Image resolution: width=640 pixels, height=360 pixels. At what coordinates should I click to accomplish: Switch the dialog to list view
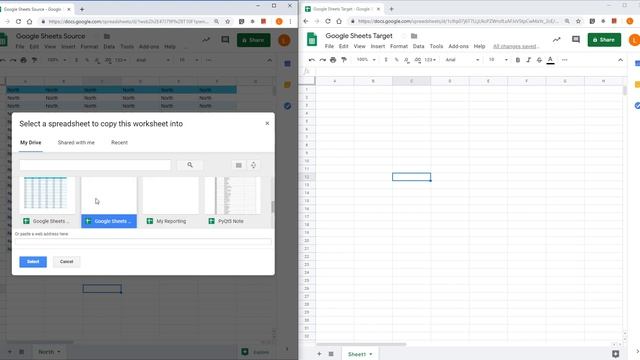click(x=239, y=165)
